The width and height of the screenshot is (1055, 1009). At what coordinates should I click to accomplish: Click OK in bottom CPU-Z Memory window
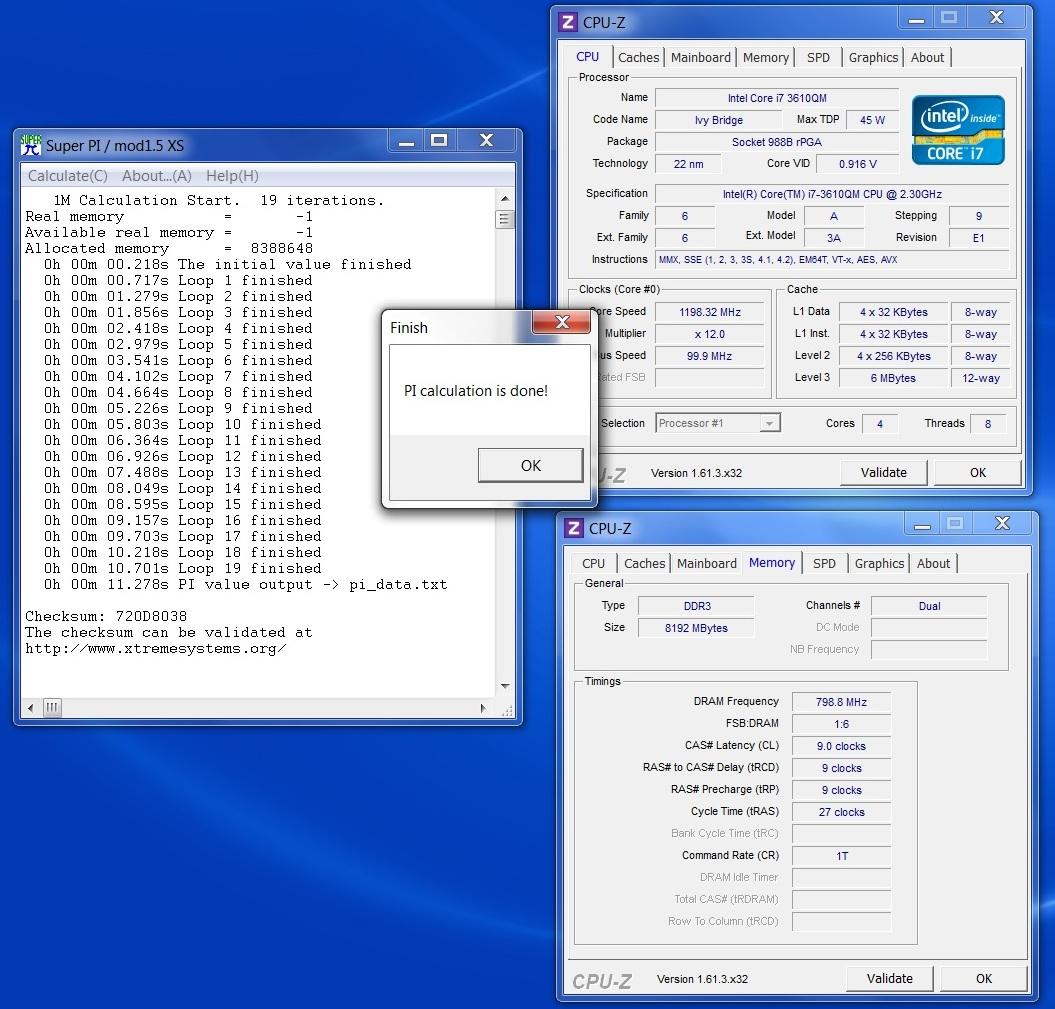coord(984,978)
